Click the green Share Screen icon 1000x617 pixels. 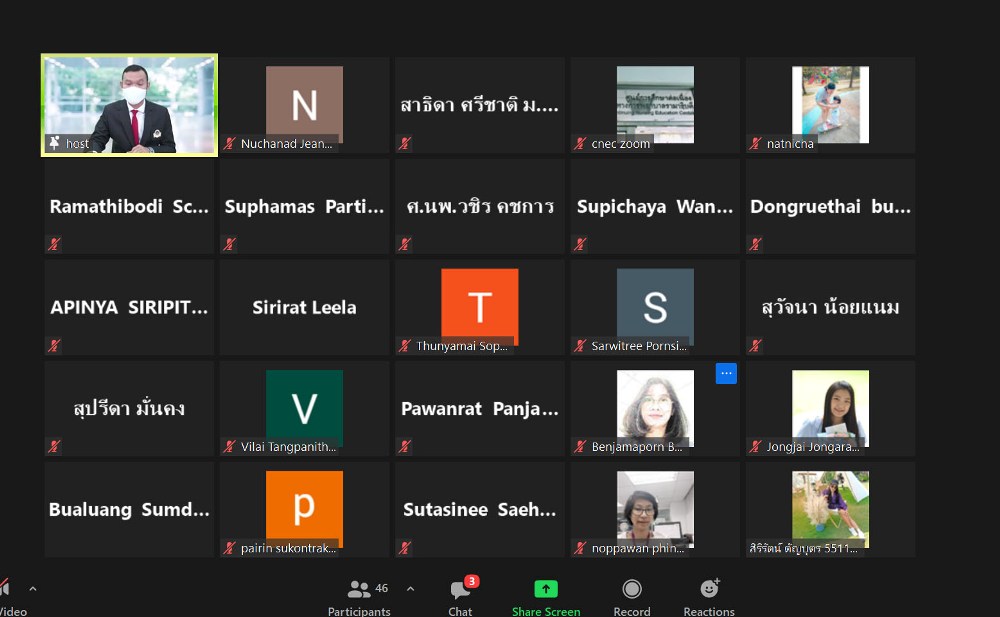[545, 589]
